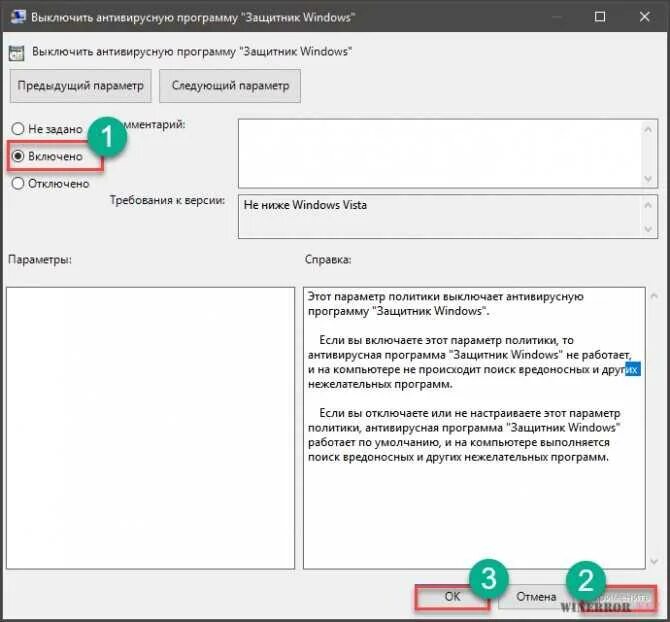Click the 'Отмена' cancel button
The height and width of the screenshot is (622, 670).
536,596
